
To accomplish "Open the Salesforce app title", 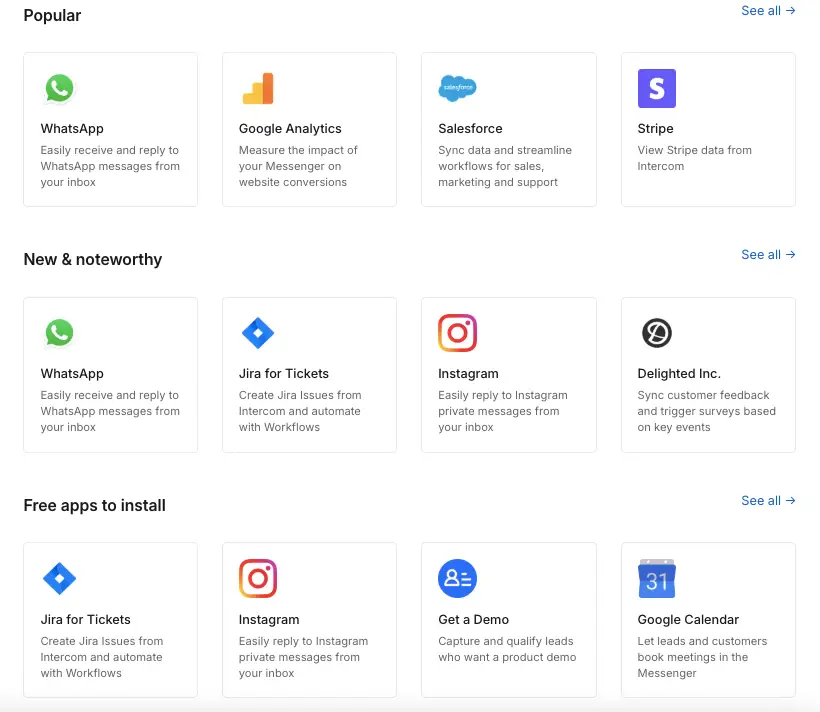I will click(470, 129).
